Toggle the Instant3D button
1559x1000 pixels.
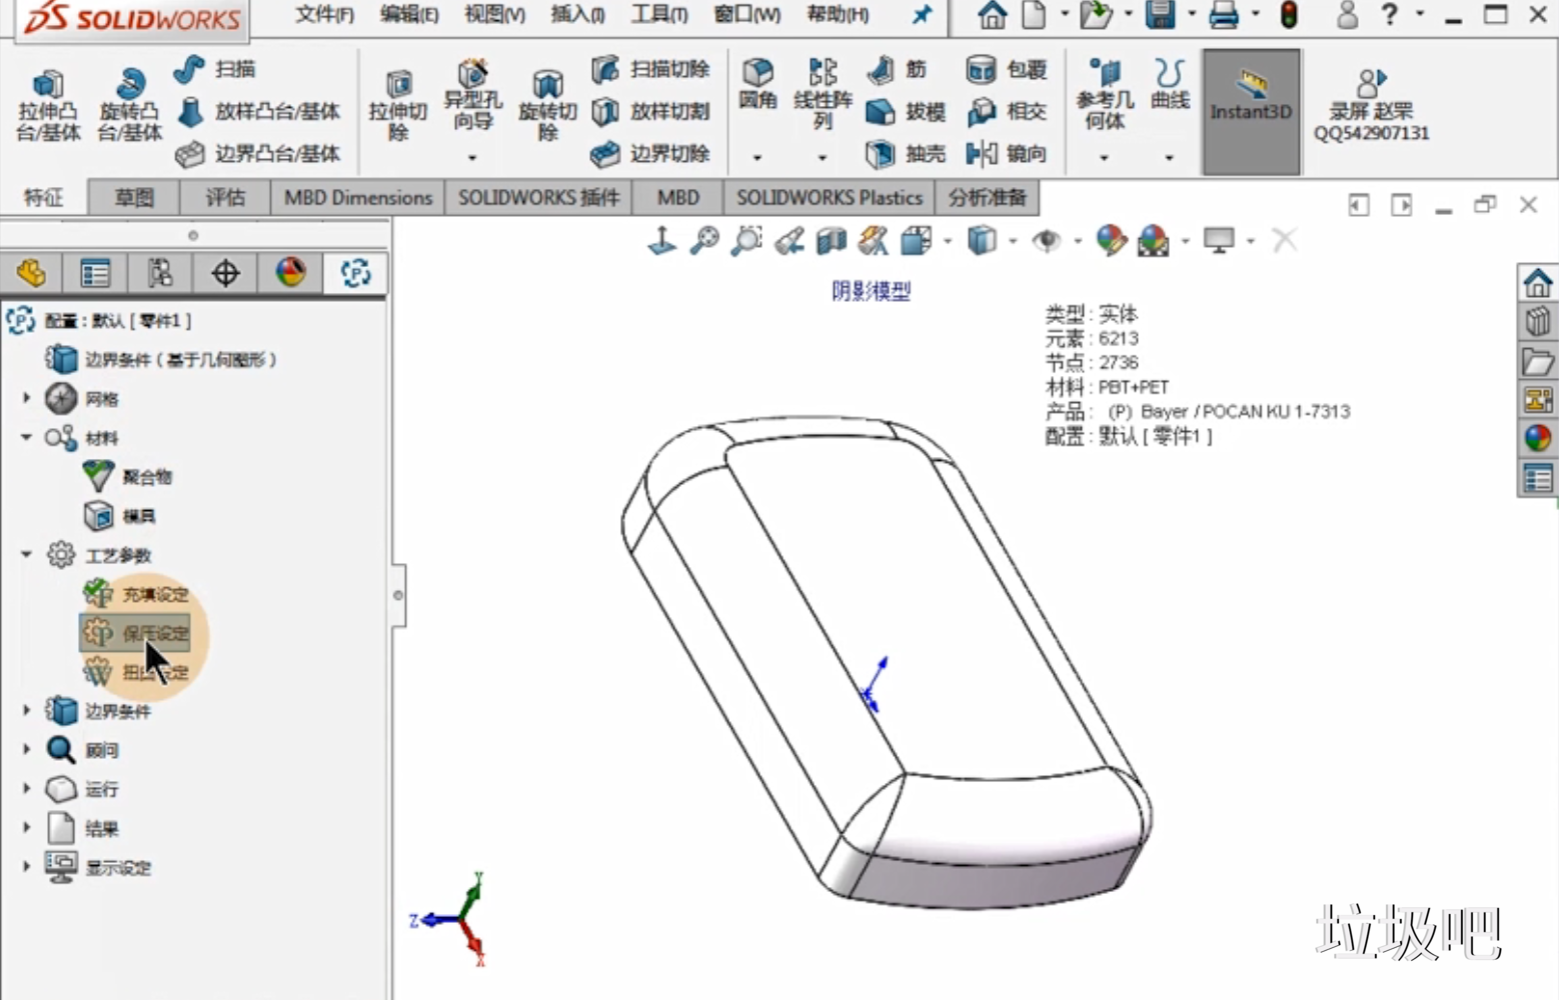tap(1250, 111)
